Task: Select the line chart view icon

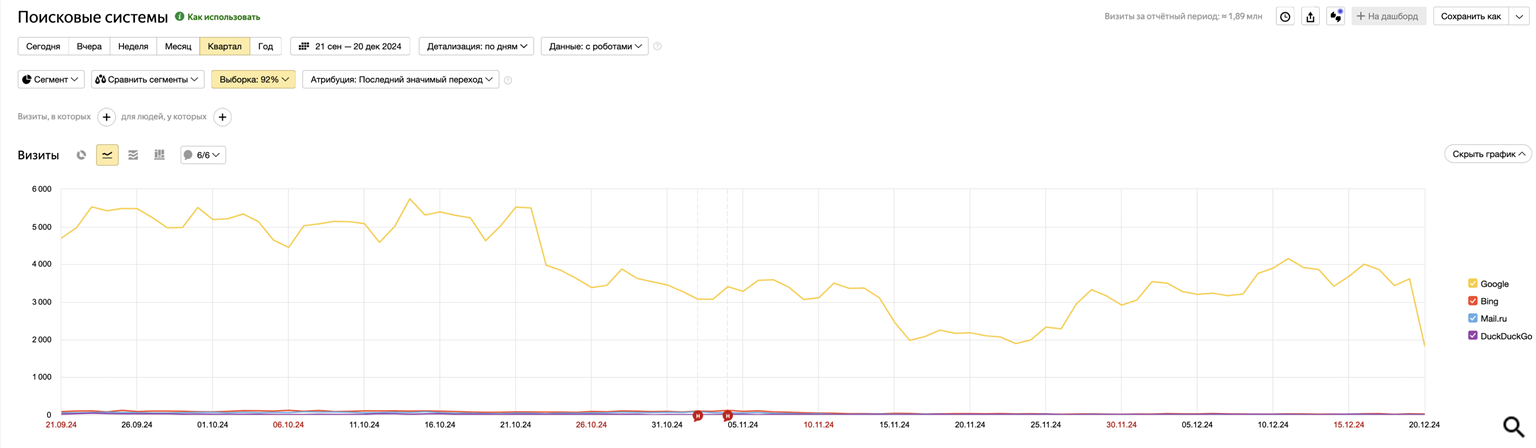Action: [107, 155]
